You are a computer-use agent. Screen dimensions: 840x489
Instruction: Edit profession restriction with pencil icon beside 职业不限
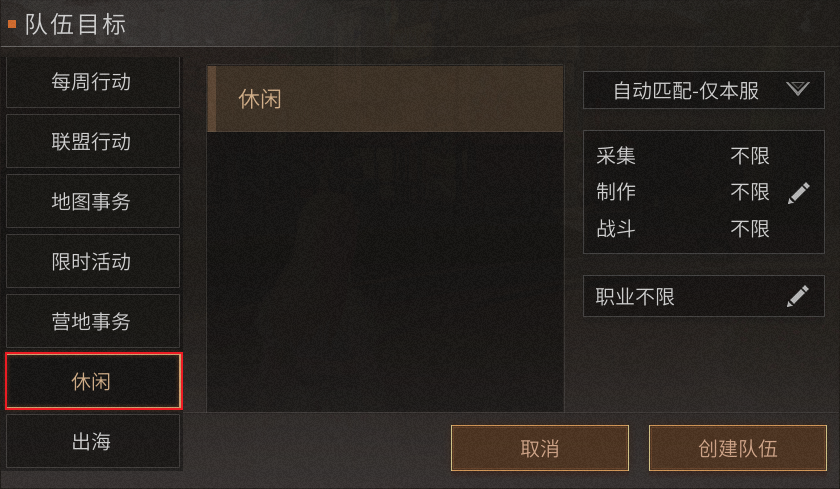[798, 296]
